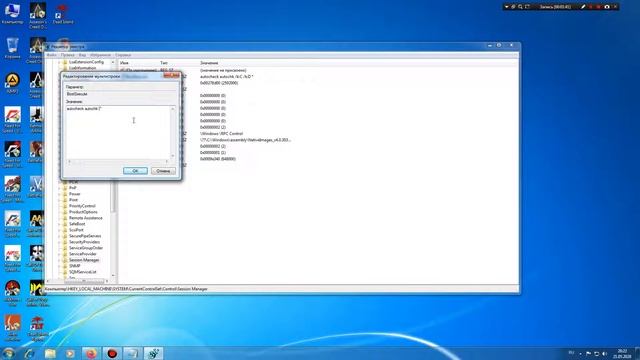Select the SQMServiceList key
640x360 pixels.
pyautogui.click(x=82, y=272)
